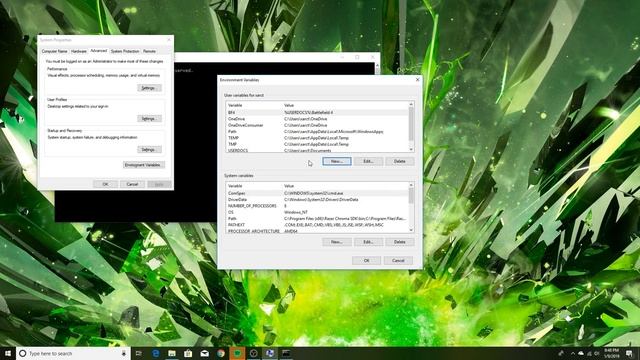Select the USERDOCS user variable row
The height and width of the screenshot is (360, 640).
click(317, 150)
